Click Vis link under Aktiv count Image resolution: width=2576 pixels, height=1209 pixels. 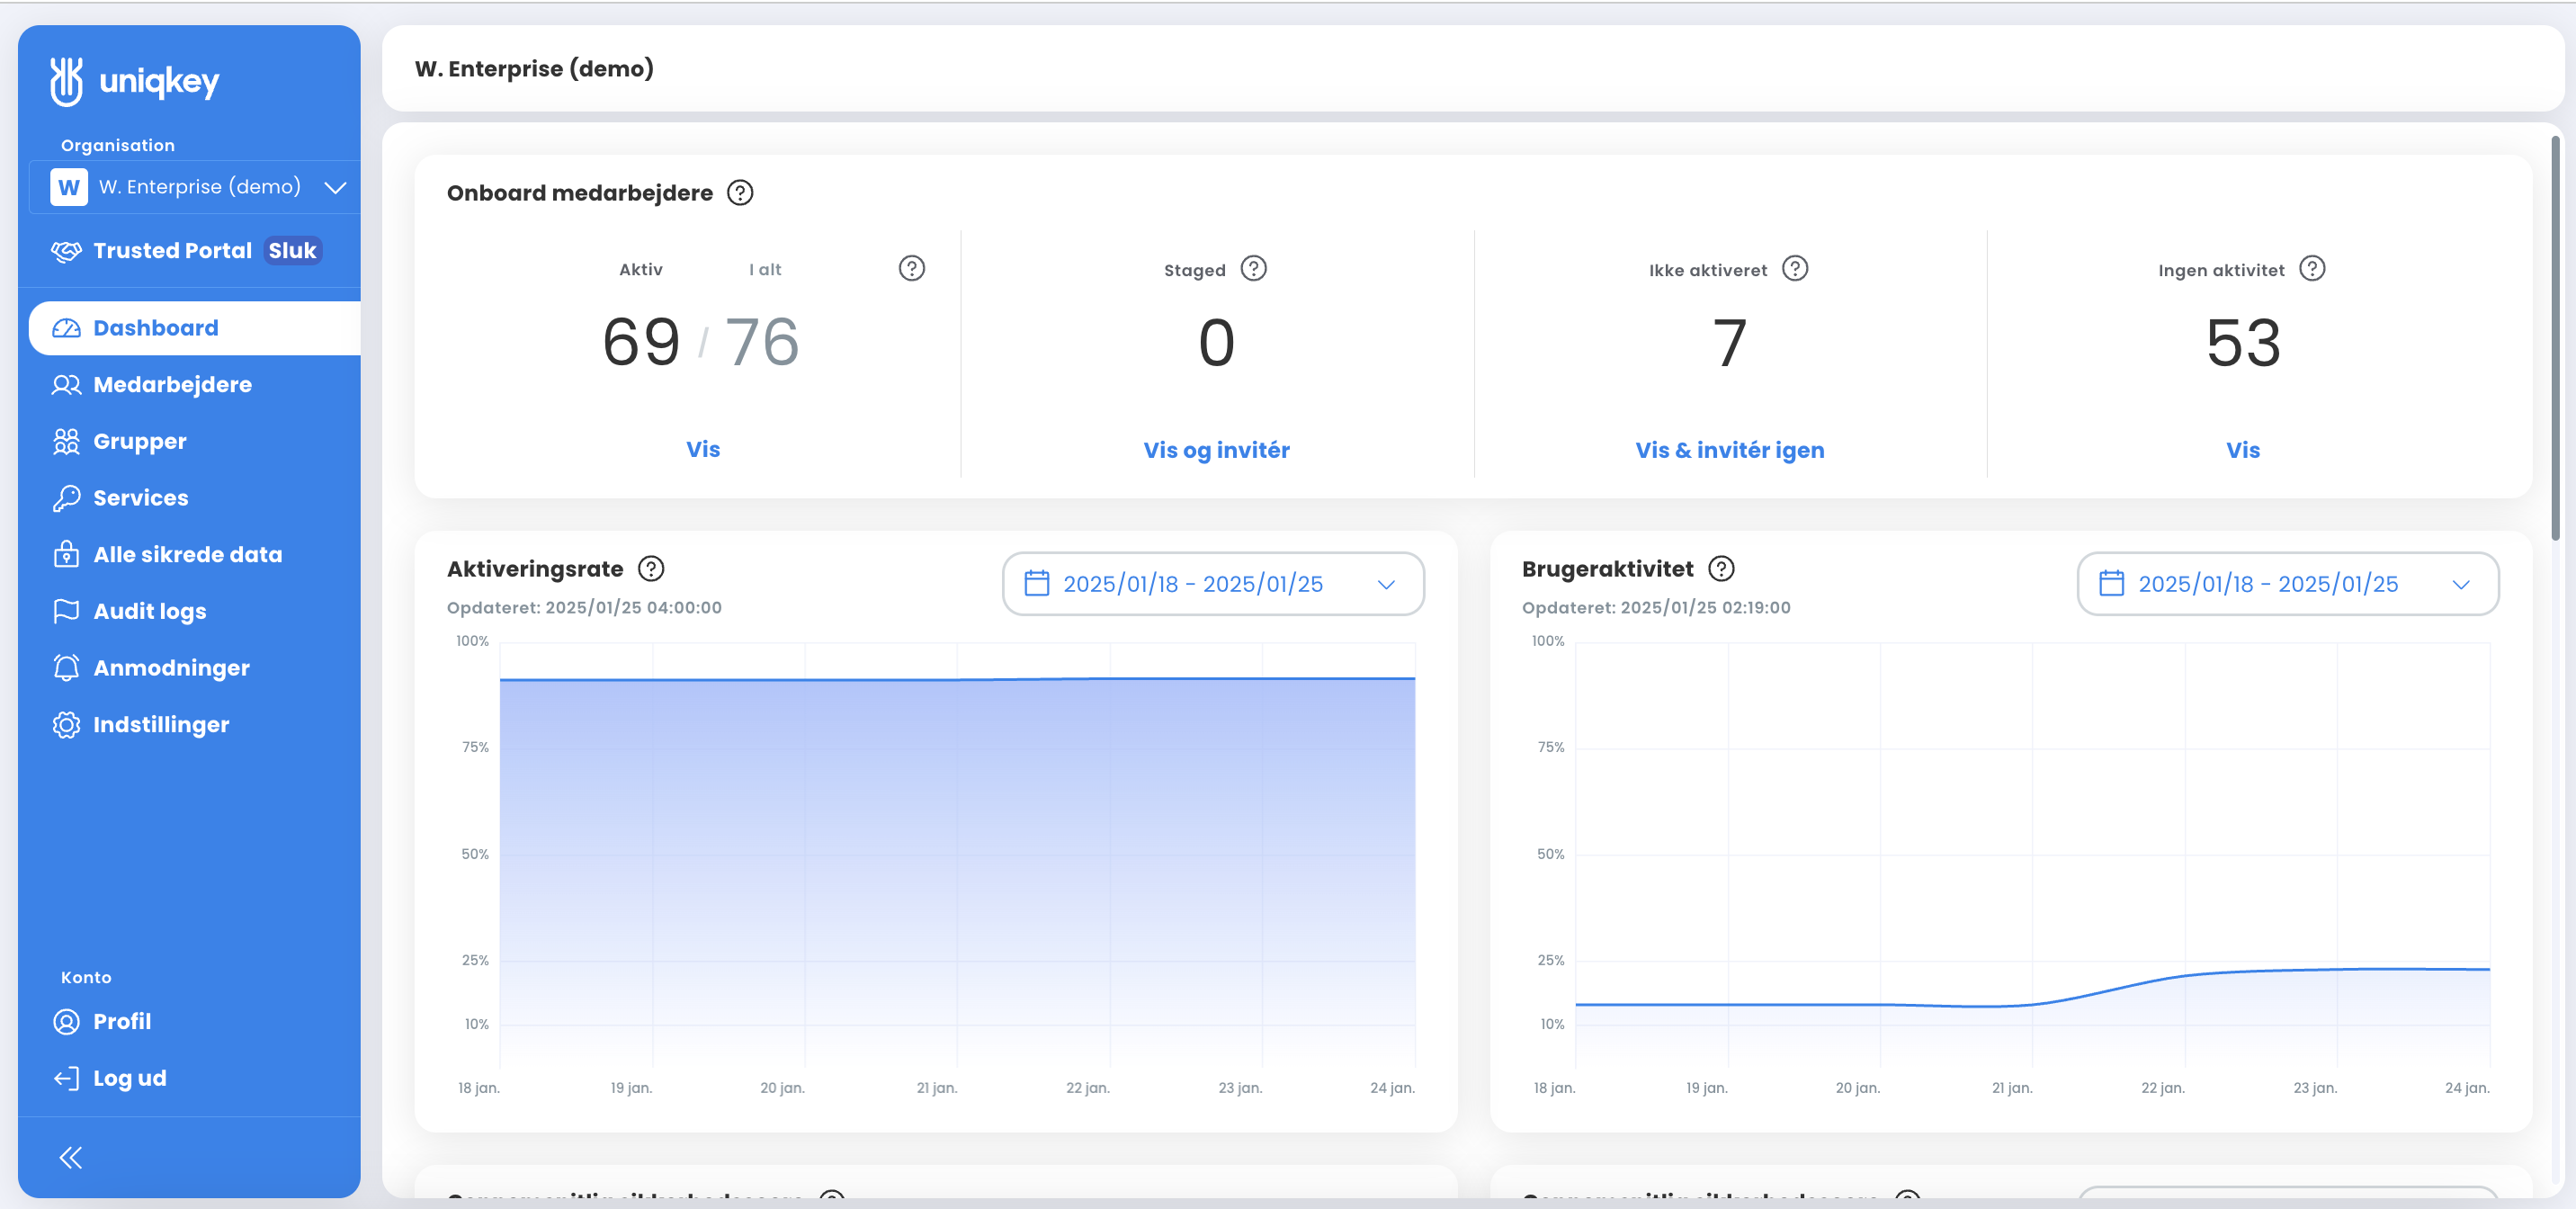pos(703,450)
